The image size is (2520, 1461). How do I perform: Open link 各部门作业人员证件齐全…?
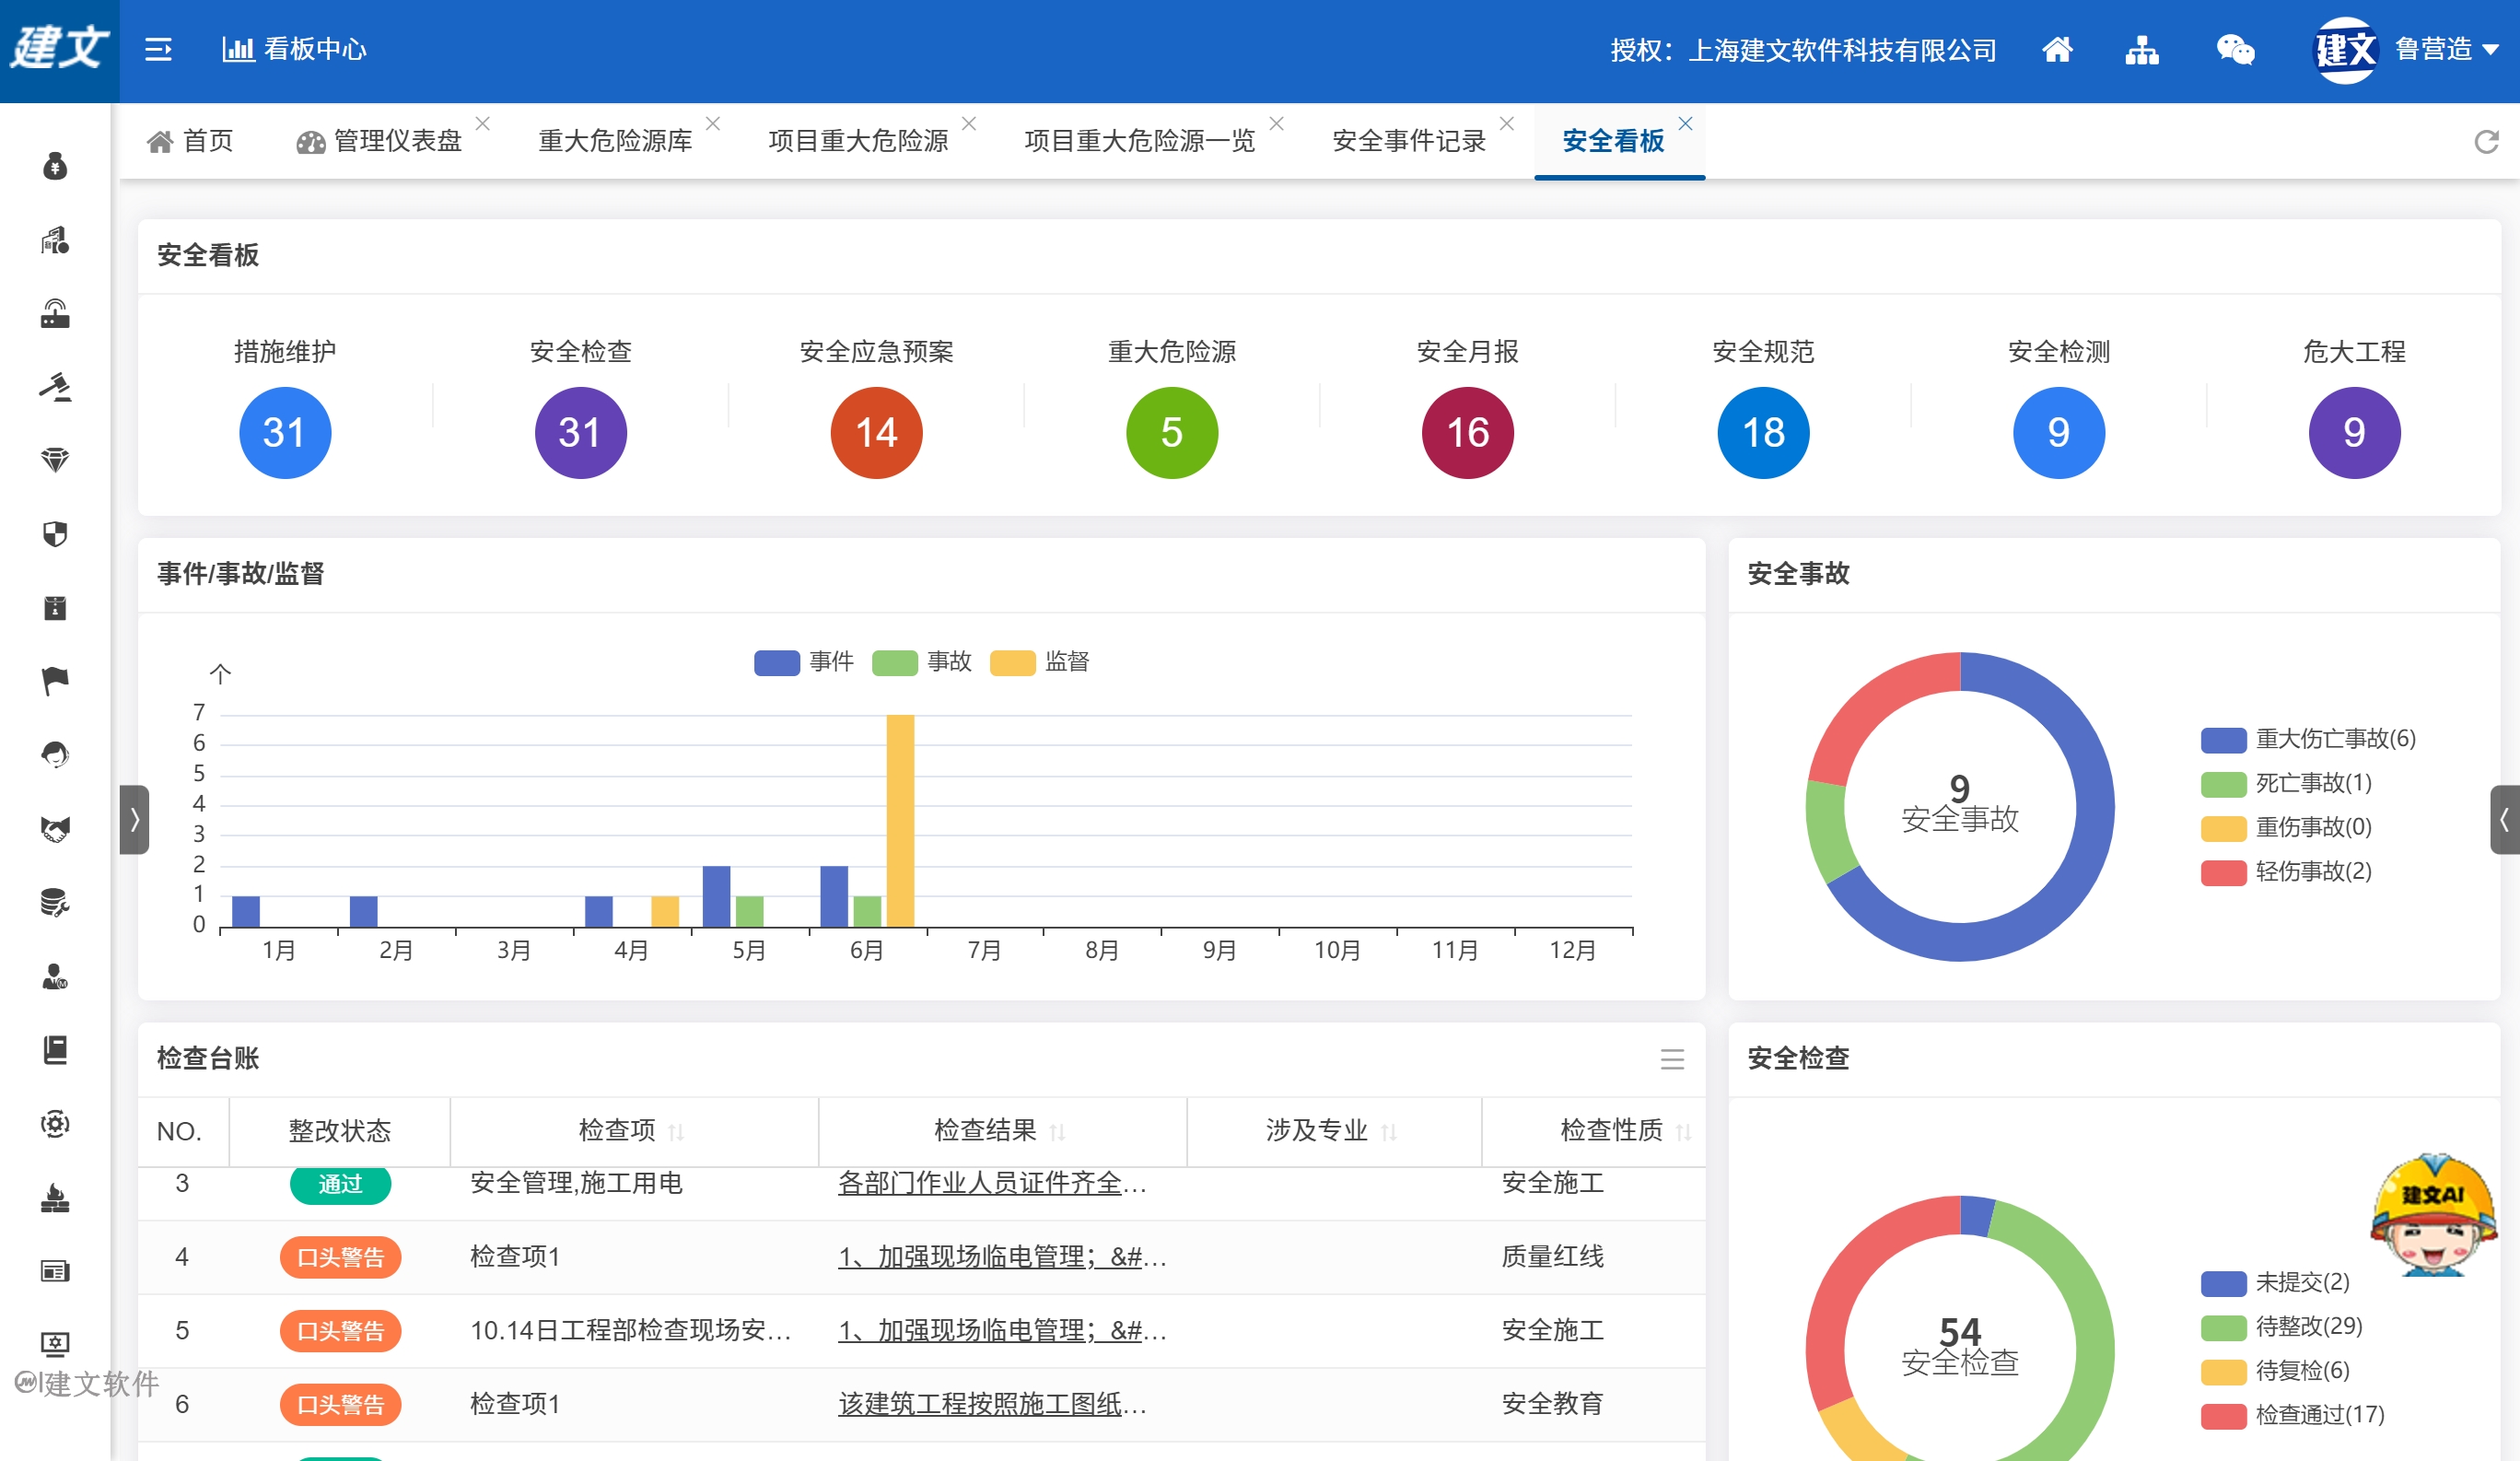pyautogui.click(x=992, y=1183)
